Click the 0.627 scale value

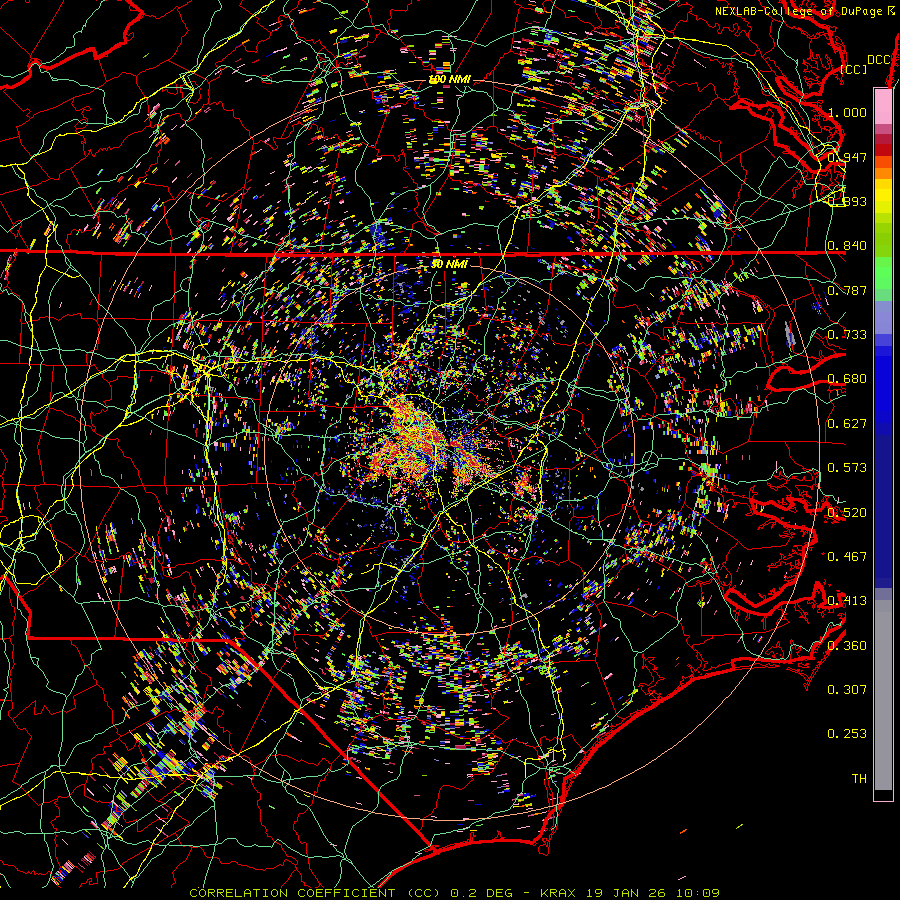coord(847,424)
